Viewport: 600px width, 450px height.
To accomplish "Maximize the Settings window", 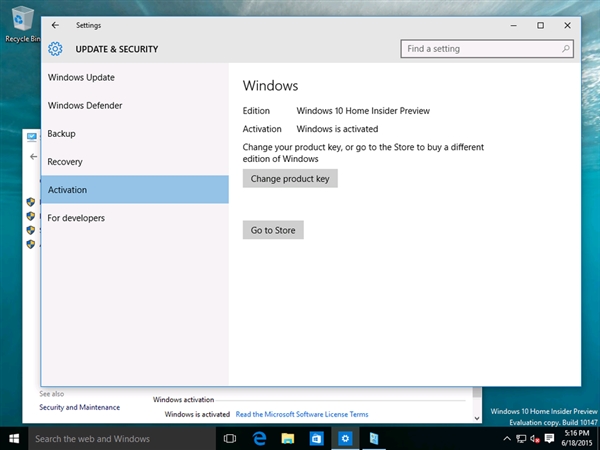I will point(540,25).
